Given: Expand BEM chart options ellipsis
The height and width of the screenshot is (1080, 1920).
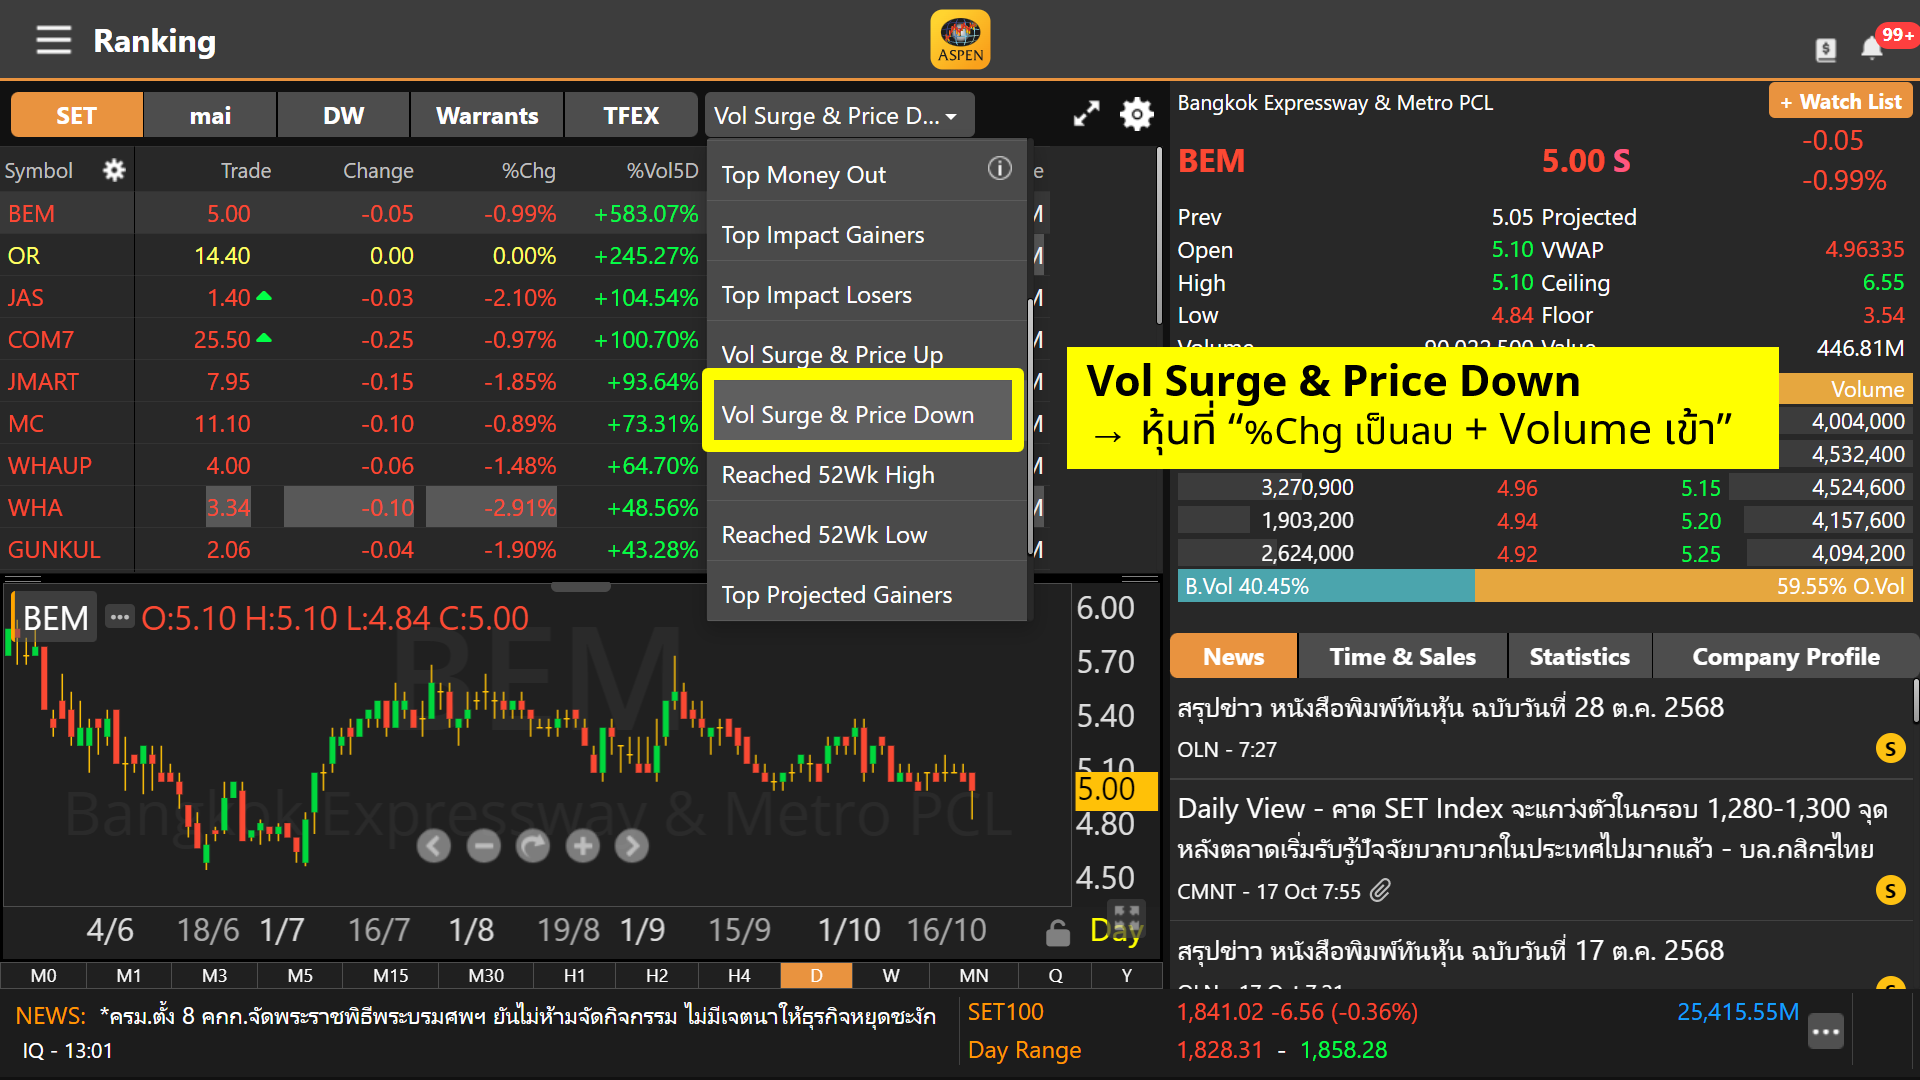Looking at the screenshot, I should [120, 617].
